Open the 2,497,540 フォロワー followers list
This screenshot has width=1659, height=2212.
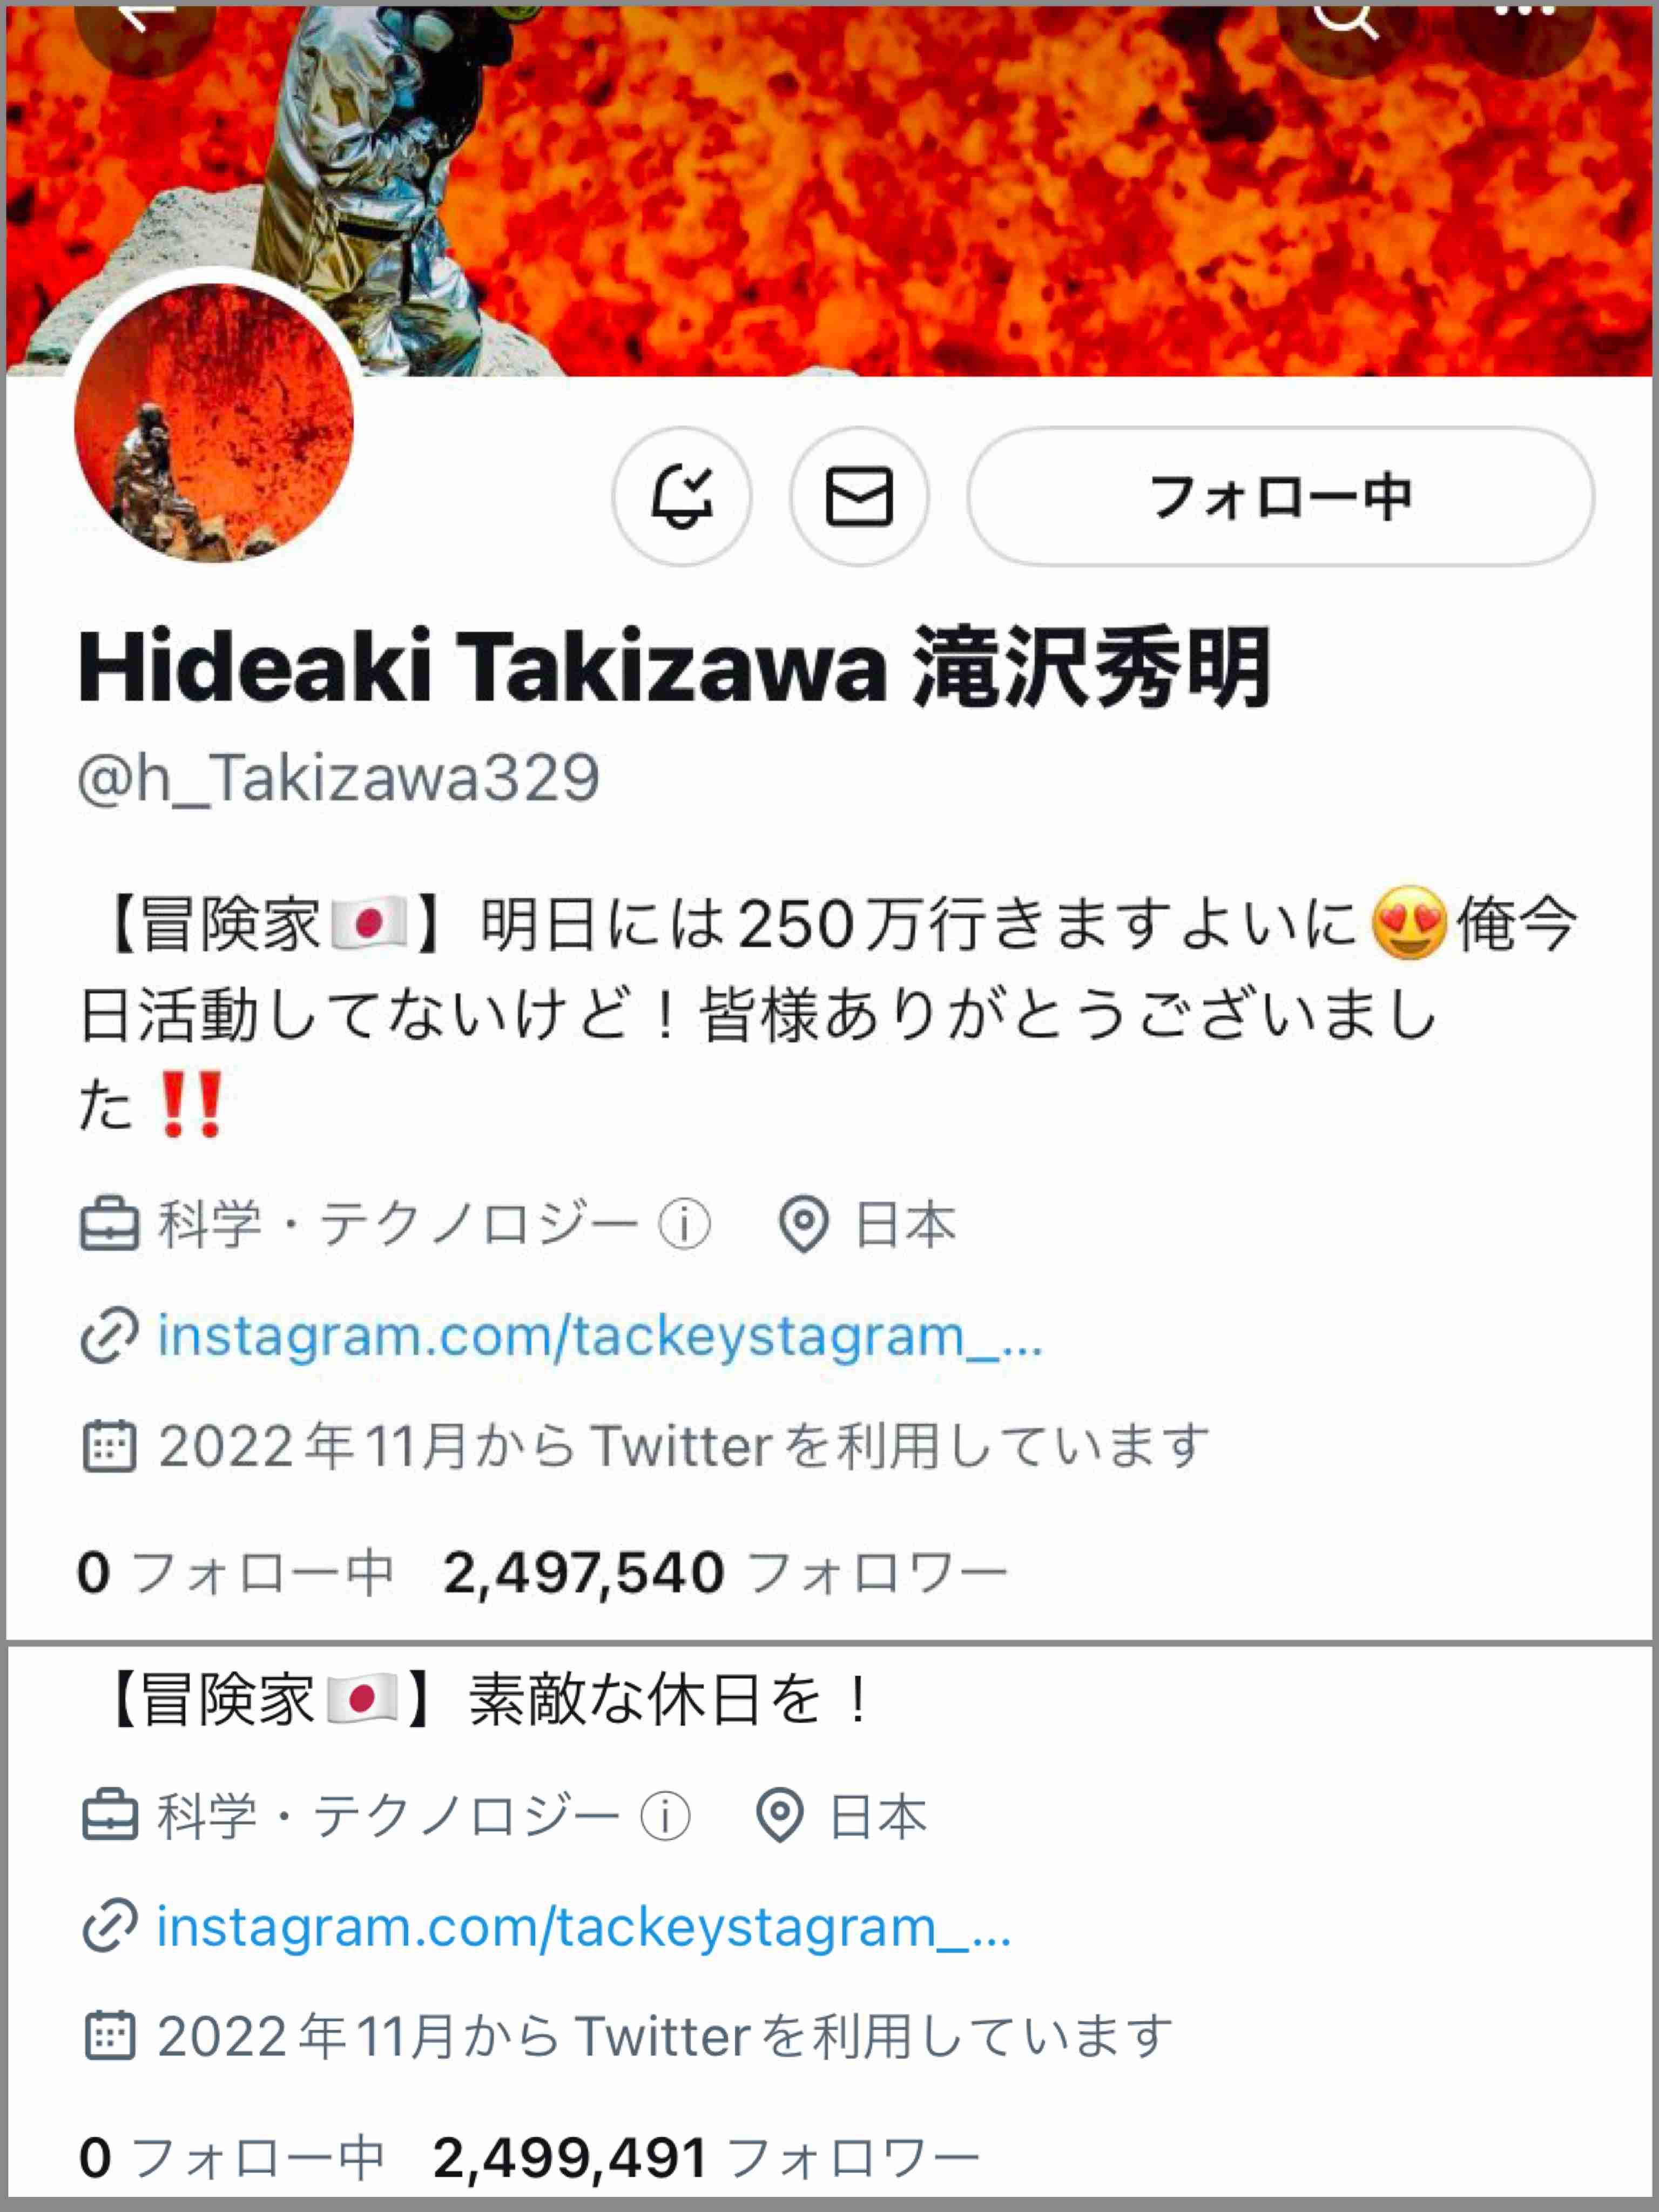pos(726,1572)
